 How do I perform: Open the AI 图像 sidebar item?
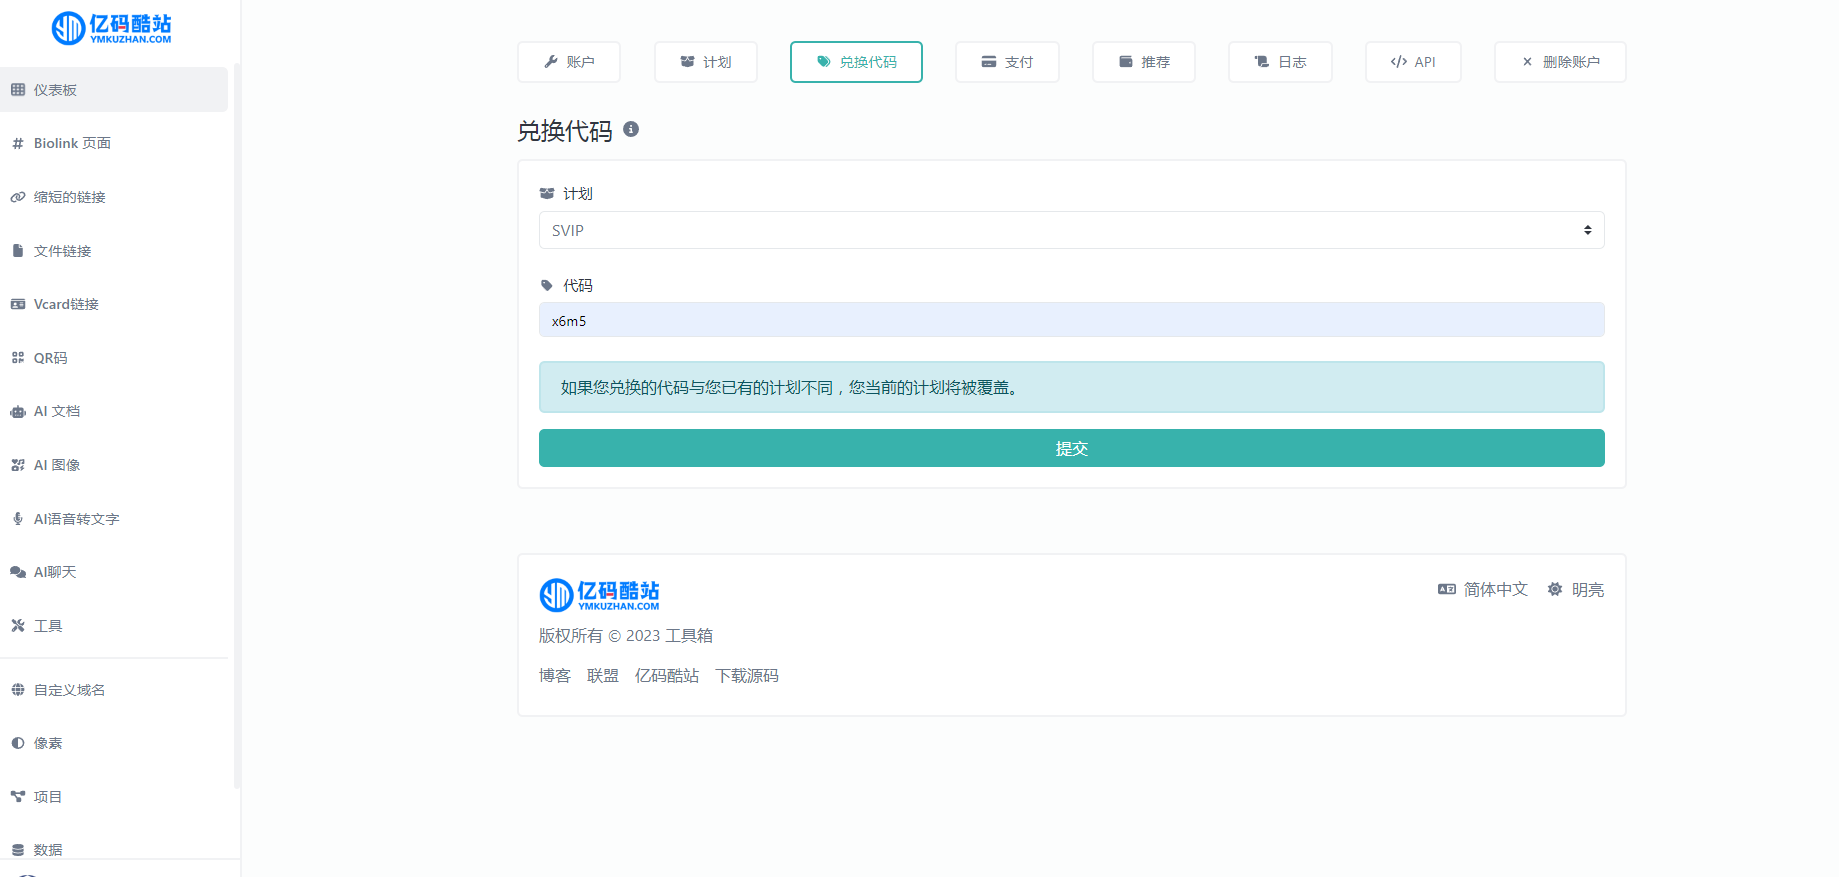(56, 465)
